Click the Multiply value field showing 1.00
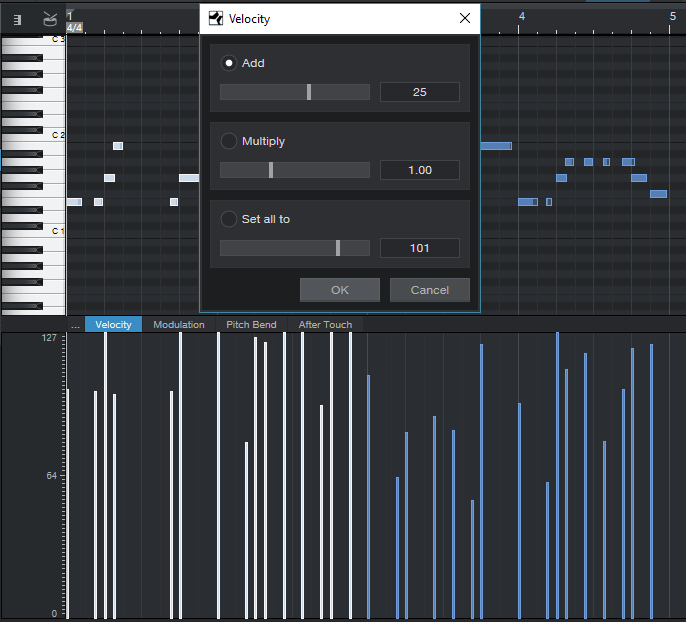 pyautogui.click(x=420, y=170)
